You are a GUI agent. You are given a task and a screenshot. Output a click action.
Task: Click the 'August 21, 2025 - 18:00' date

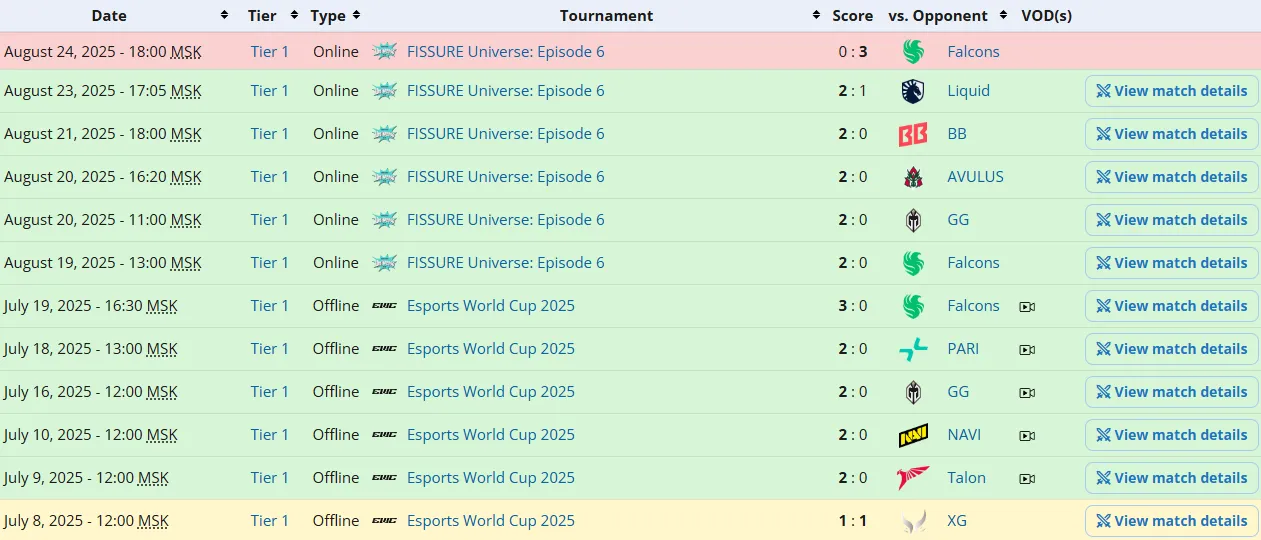point(85,134)
